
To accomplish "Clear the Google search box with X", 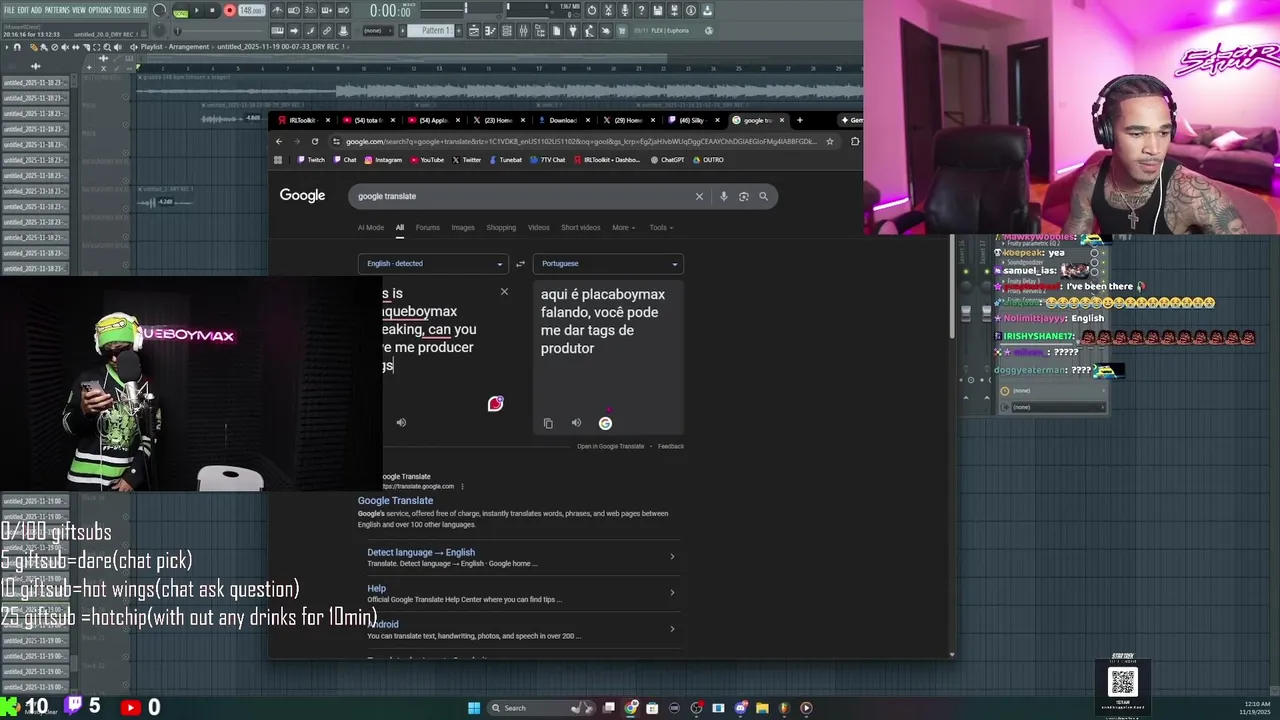I will 699,196.
